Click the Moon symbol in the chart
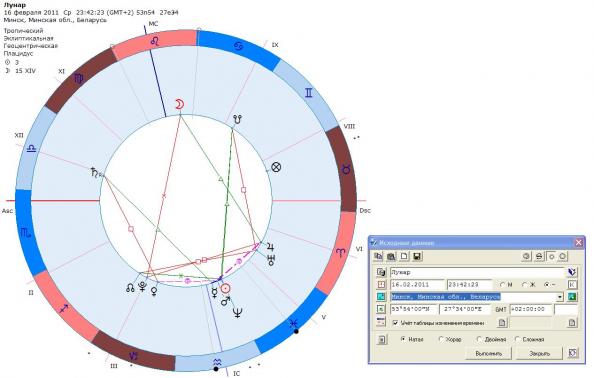The image size is (594, 378). point(179,104)
